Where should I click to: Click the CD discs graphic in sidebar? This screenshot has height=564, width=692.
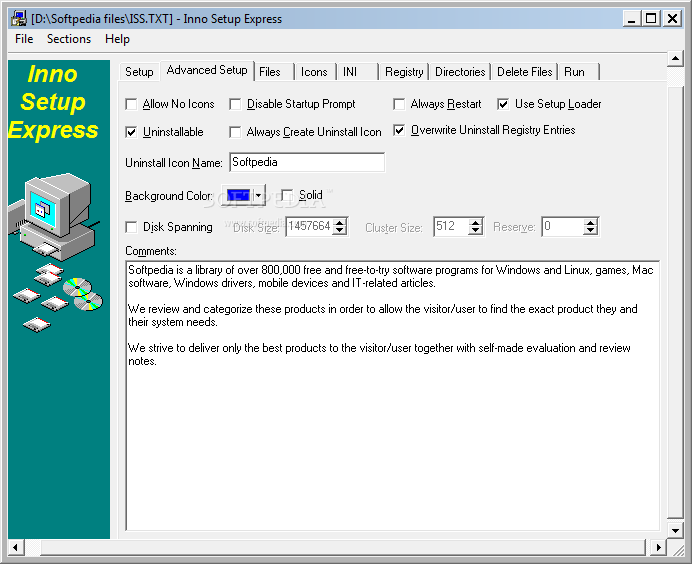point(83,294)
